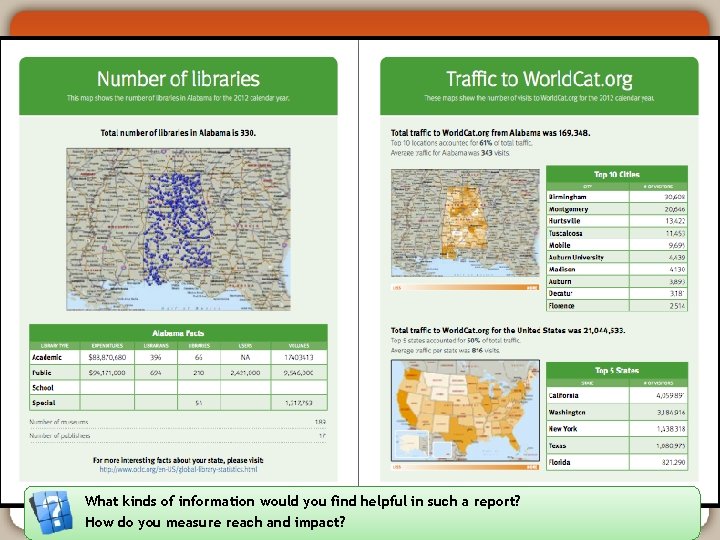Click the 'Top 5 States' table header
The image size is (720, 540).
(x=617, y=370)
